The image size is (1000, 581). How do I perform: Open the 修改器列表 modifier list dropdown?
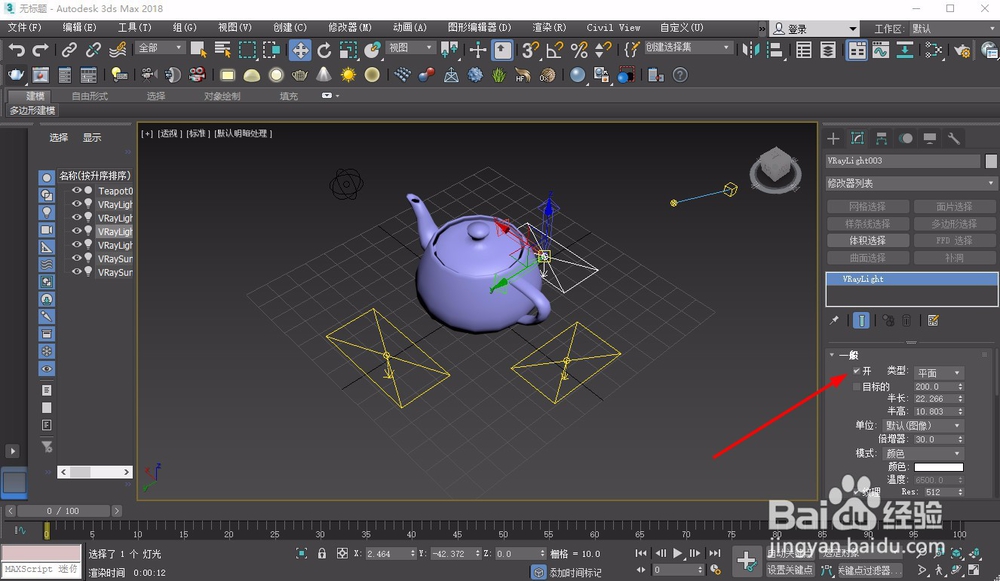click(911, 183)
